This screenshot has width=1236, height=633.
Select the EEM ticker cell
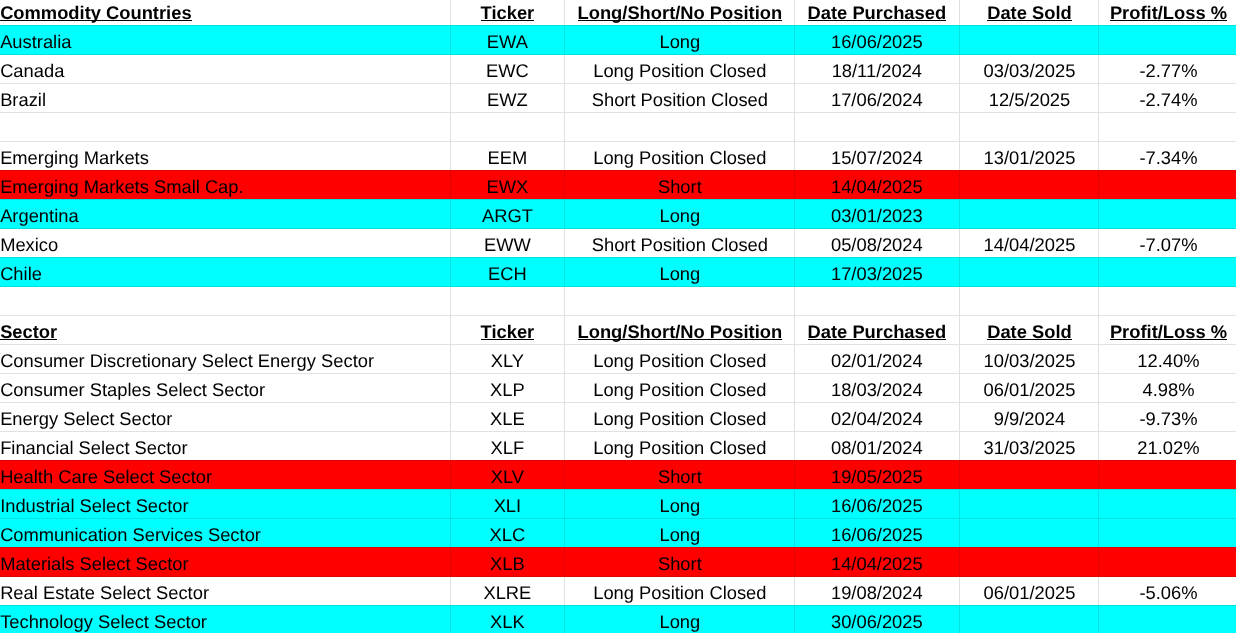(507, 158)
